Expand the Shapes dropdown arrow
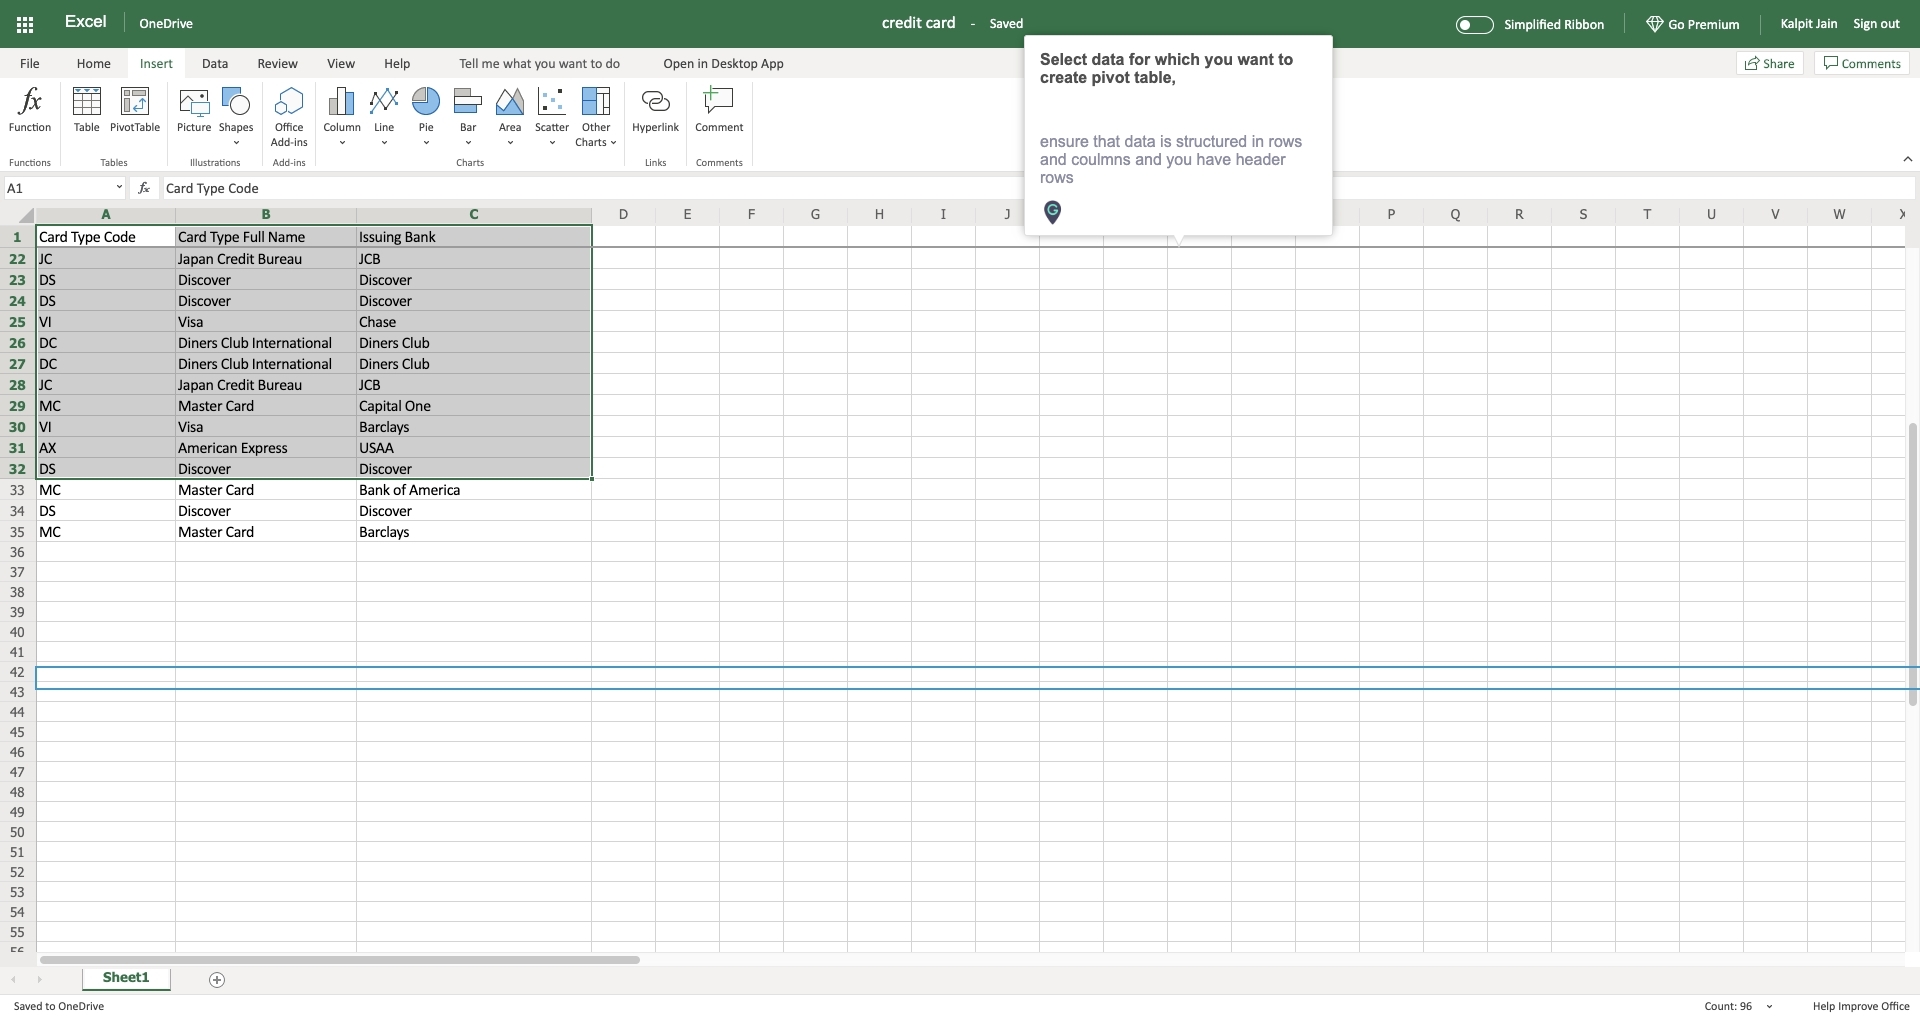Viewport: 1920px width, 1017px height. pos(236,143)
